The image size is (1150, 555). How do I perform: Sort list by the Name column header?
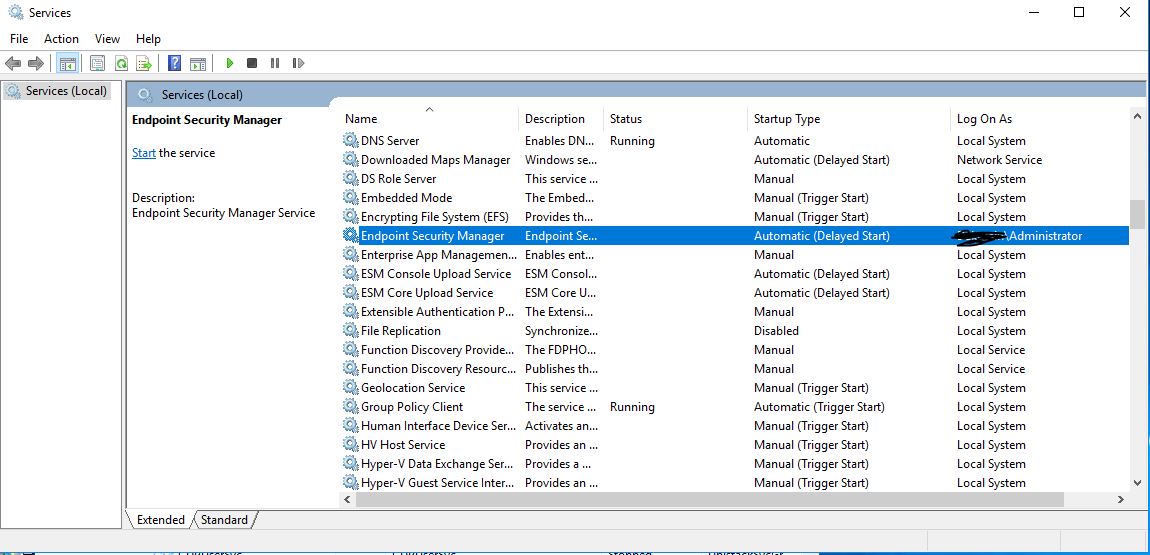click(361, 119)
